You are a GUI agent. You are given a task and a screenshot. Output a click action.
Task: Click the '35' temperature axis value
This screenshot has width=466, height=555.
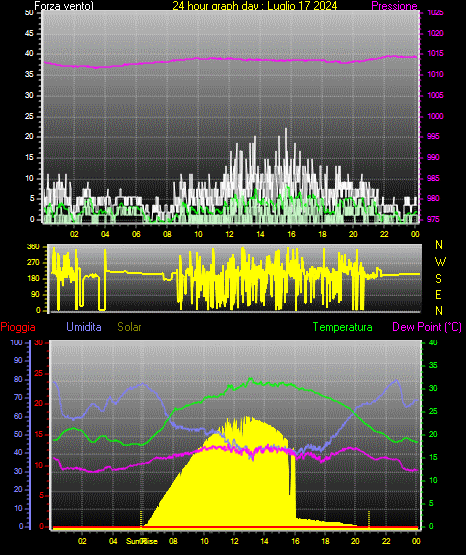point(433,365)
